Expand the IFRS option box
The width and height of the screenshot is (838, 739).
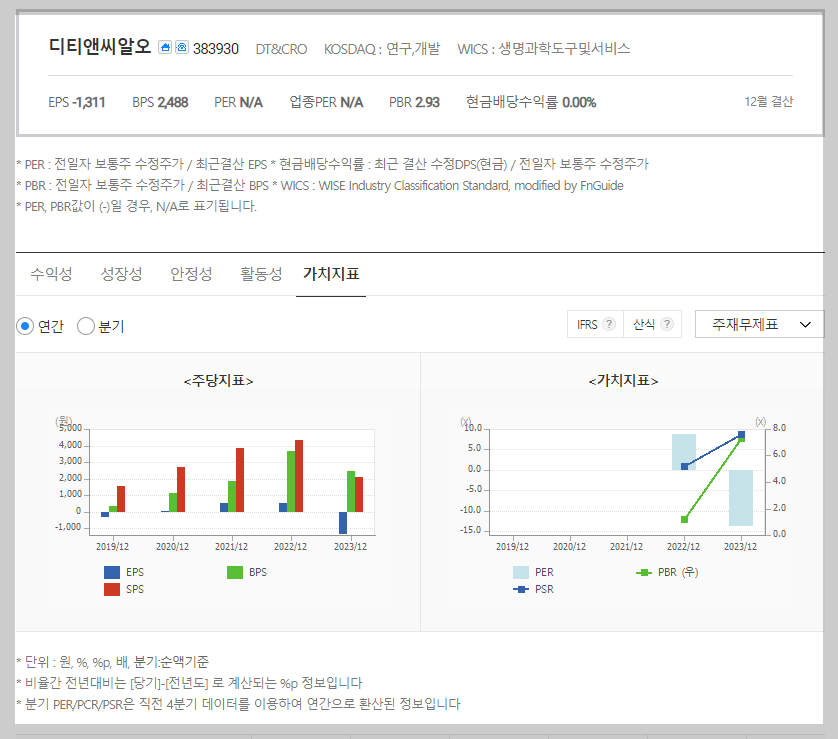[590, 323]
